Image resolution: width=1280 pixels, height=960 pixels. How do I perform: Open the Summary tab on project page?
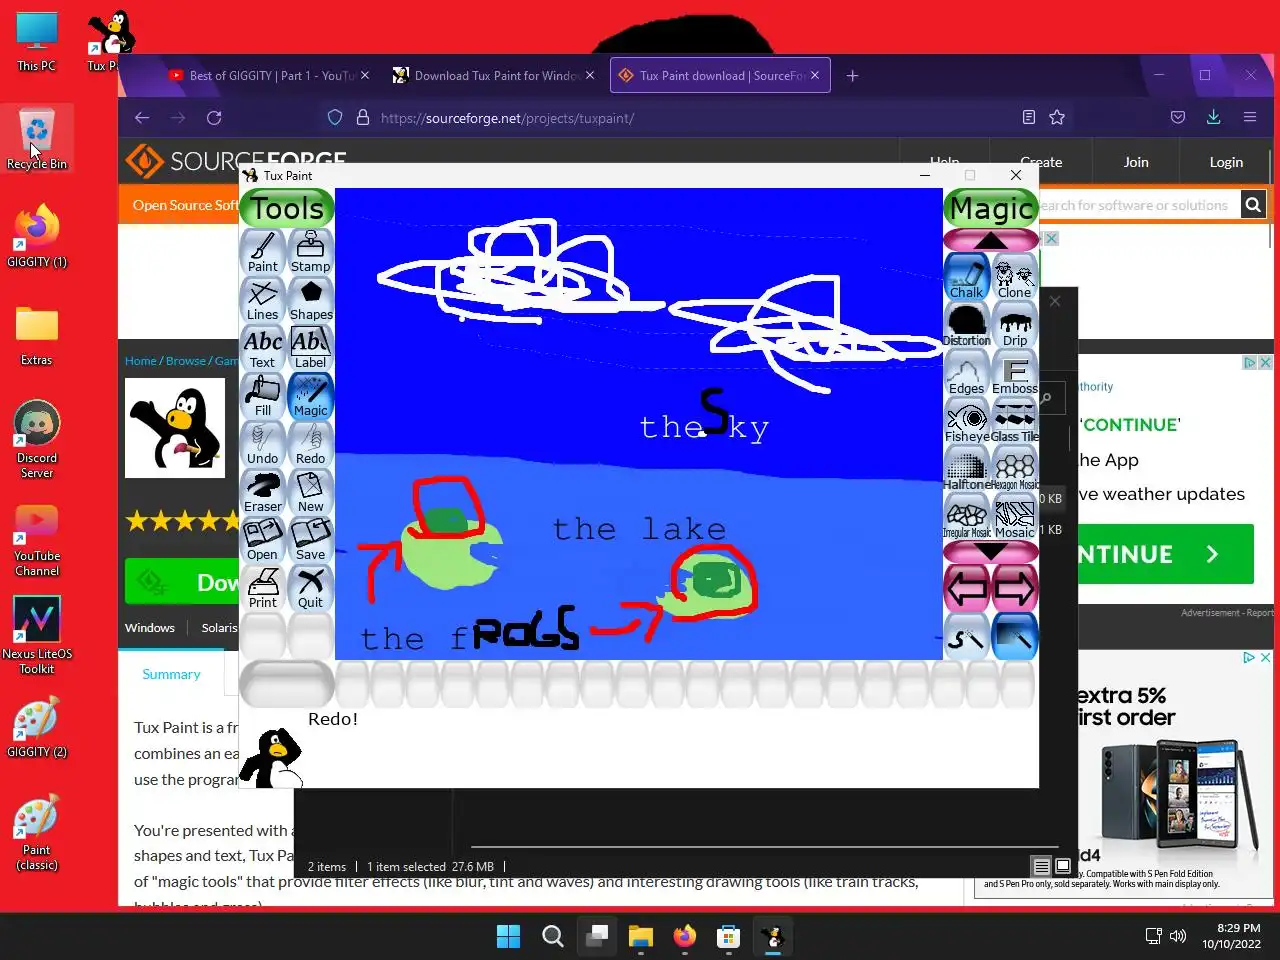[x=171, y=675]
